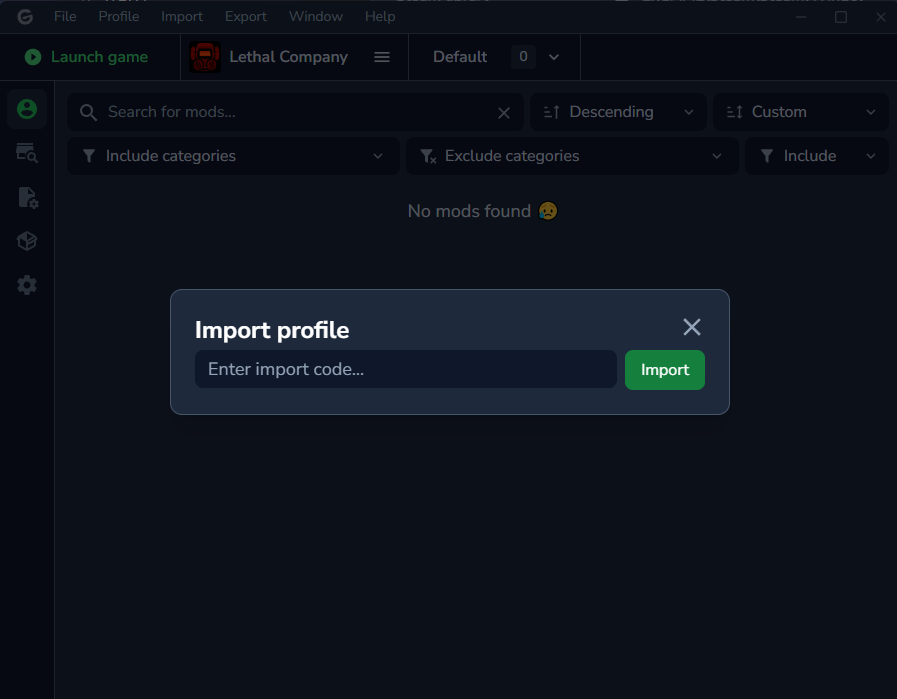897x699 pixels.
Task: Focus the Enter import code field
Action: [405, 370]
